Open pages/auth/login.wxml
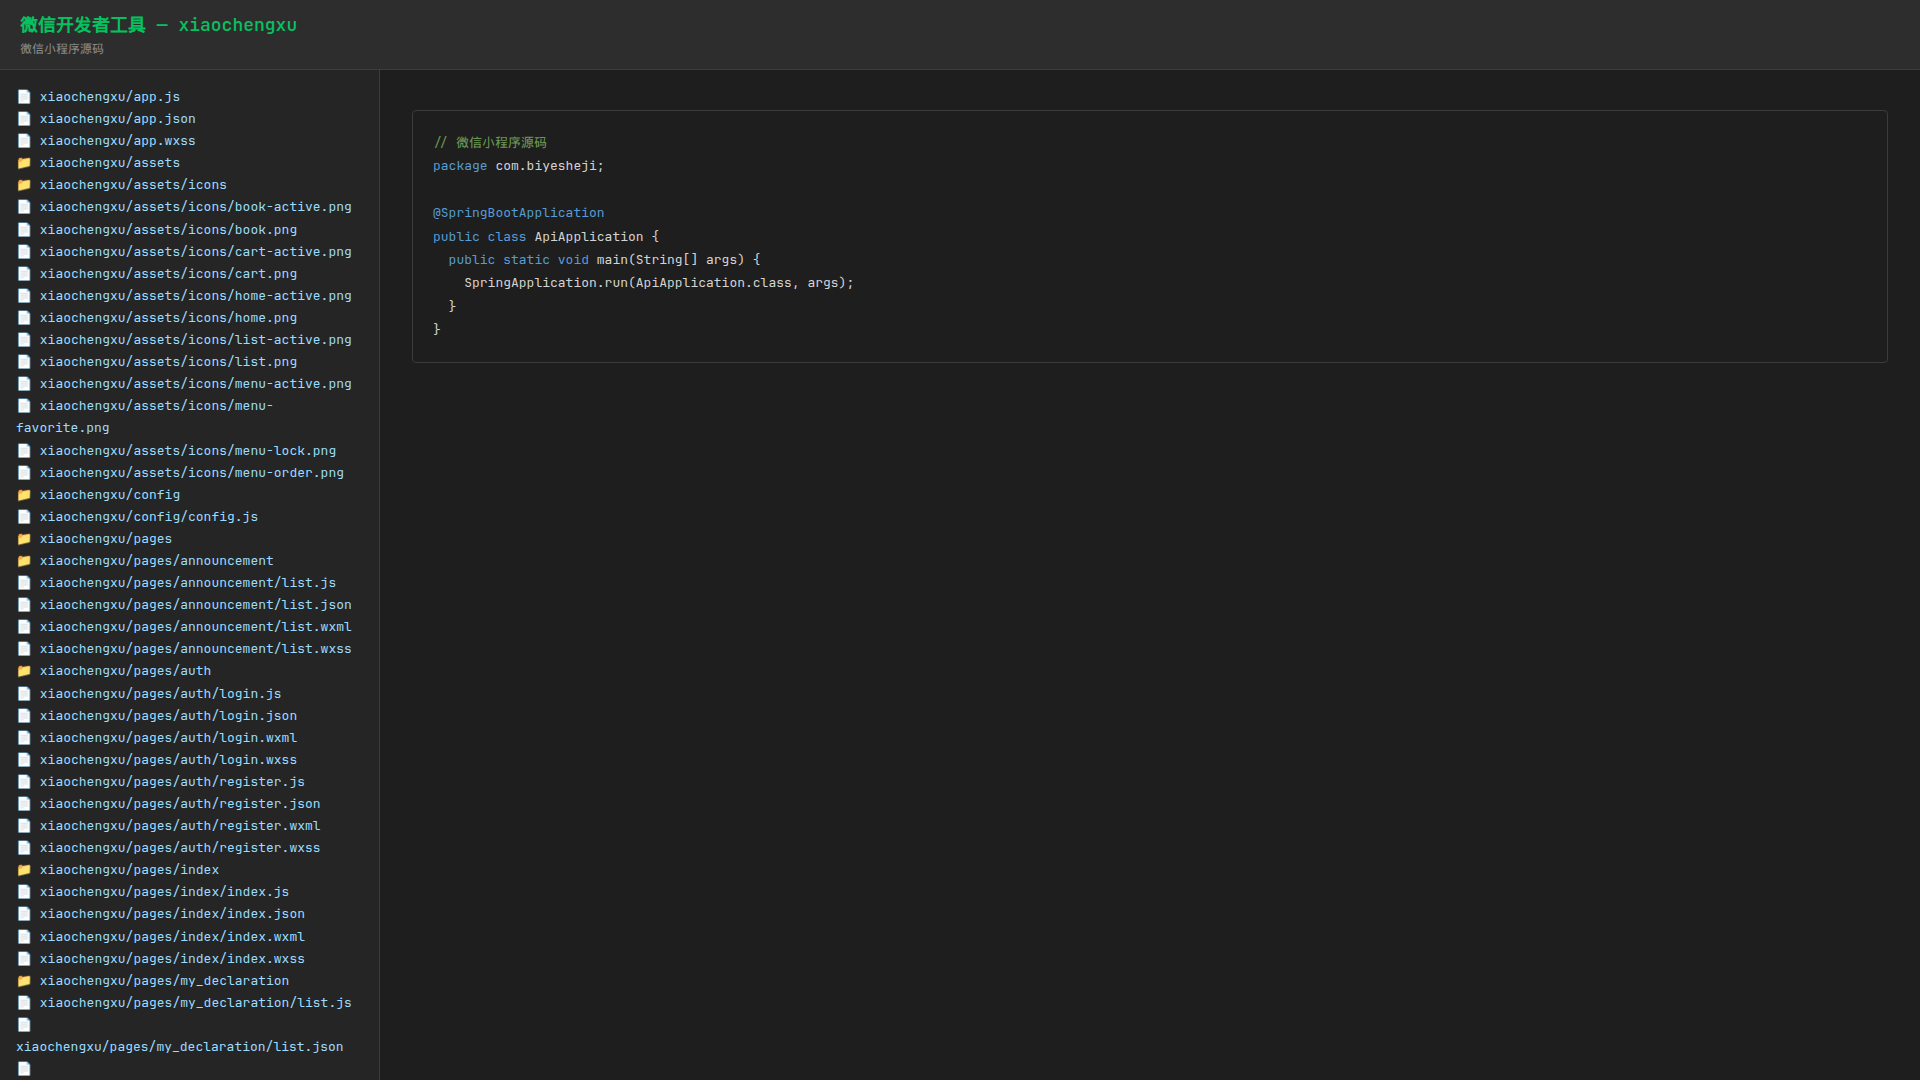 pyautogui.click(x=168, y=738)
